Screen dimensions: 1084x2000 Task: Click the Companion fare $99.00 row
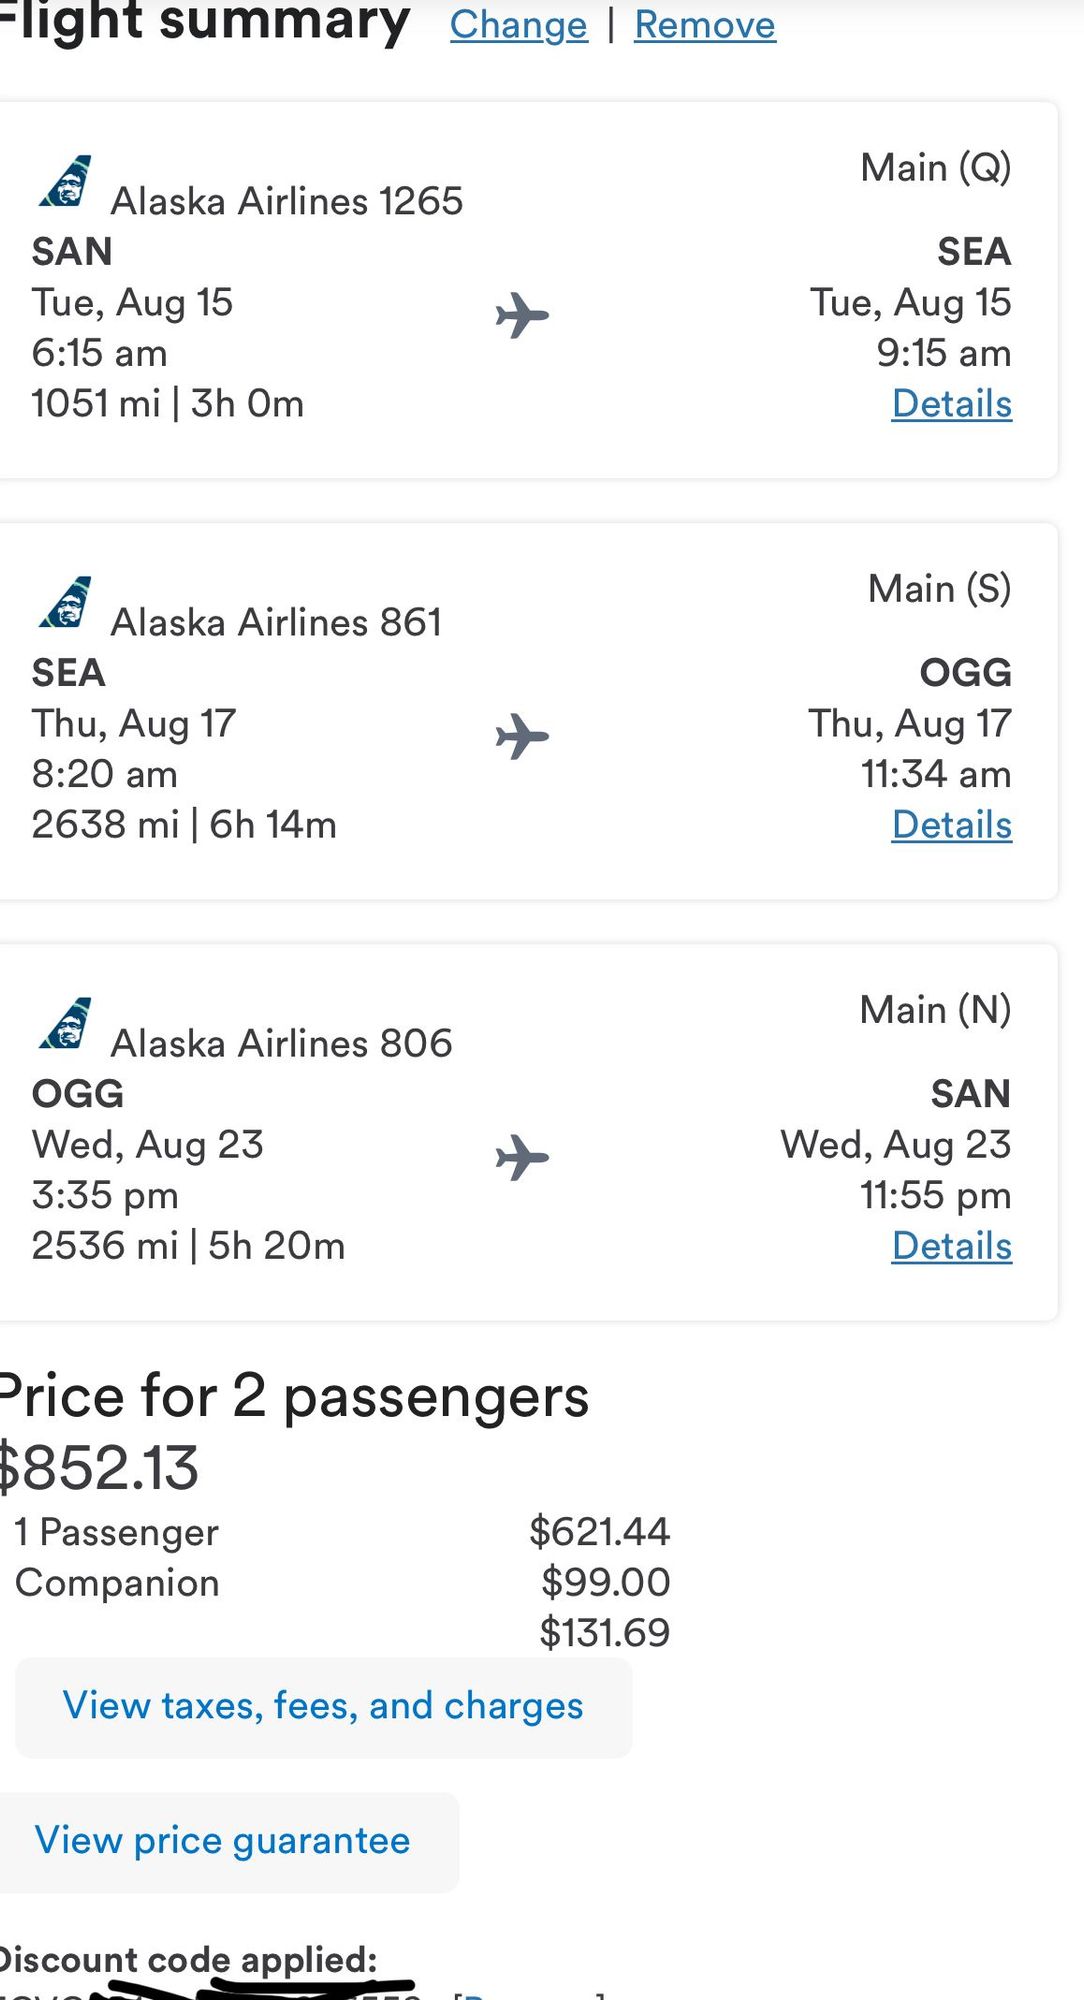[342, 1583]
